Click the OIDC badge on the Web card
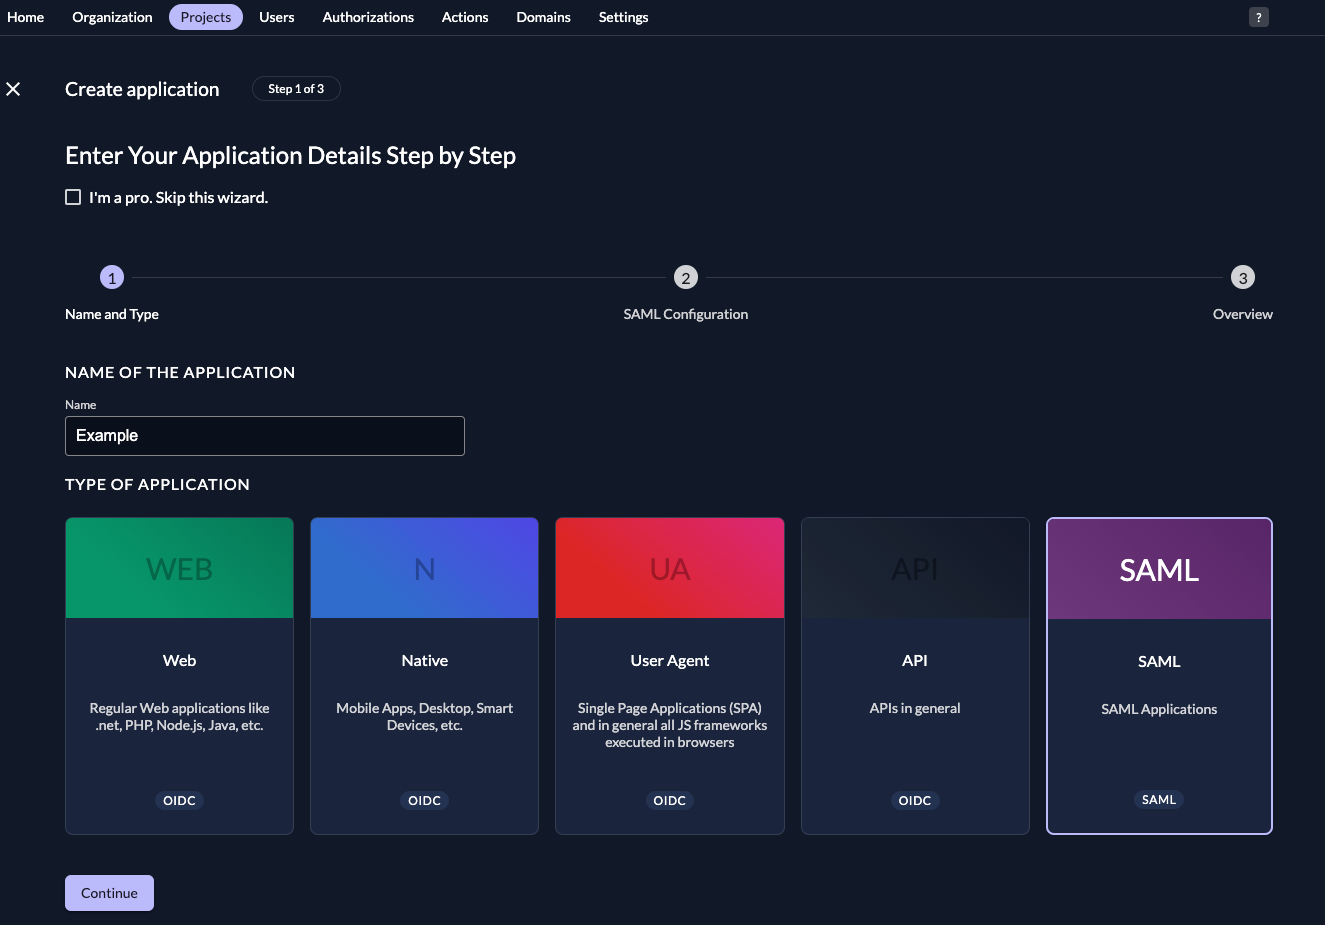This screenshot has width=1325, height=925. (x=179, y=800)
